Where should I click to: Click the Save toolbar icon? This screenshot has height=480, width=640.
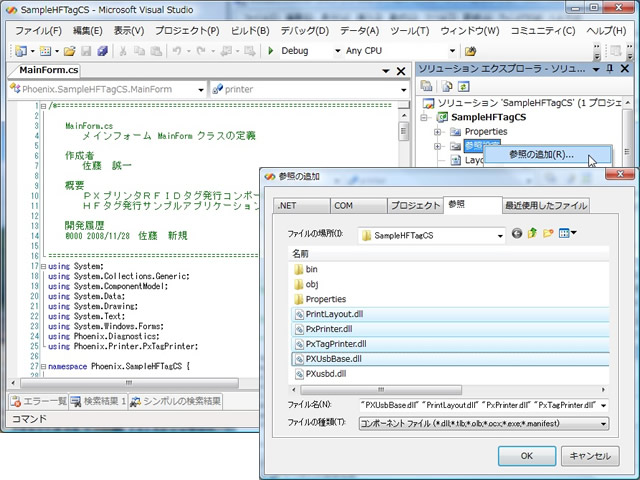(x=86, y=51)
